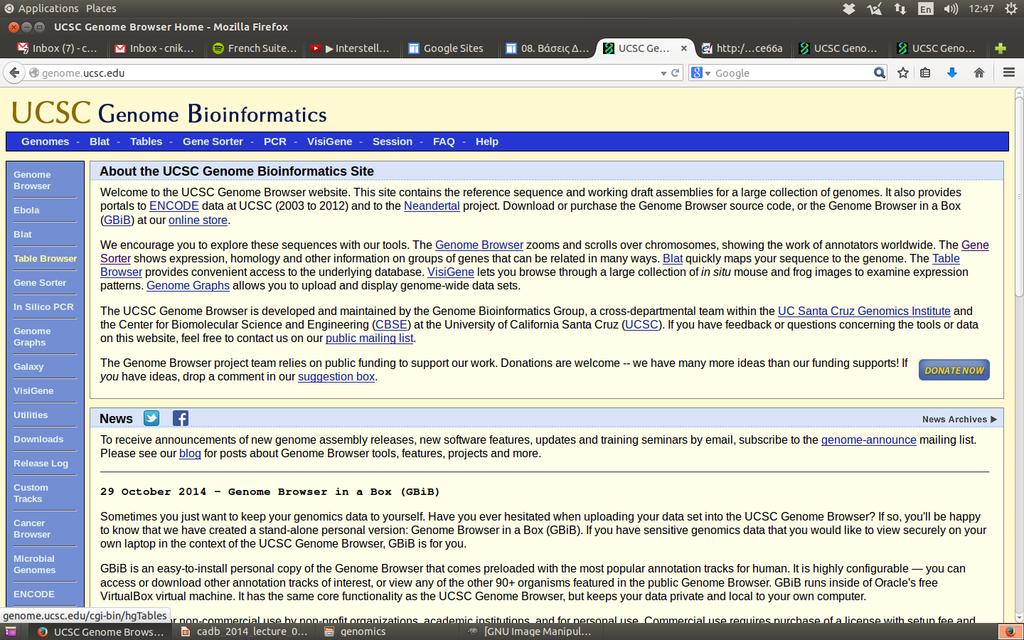Click Release Log in left sidebar
Image resolution: width=1024 pixels, height=640 pixels.
coord(40,463)
